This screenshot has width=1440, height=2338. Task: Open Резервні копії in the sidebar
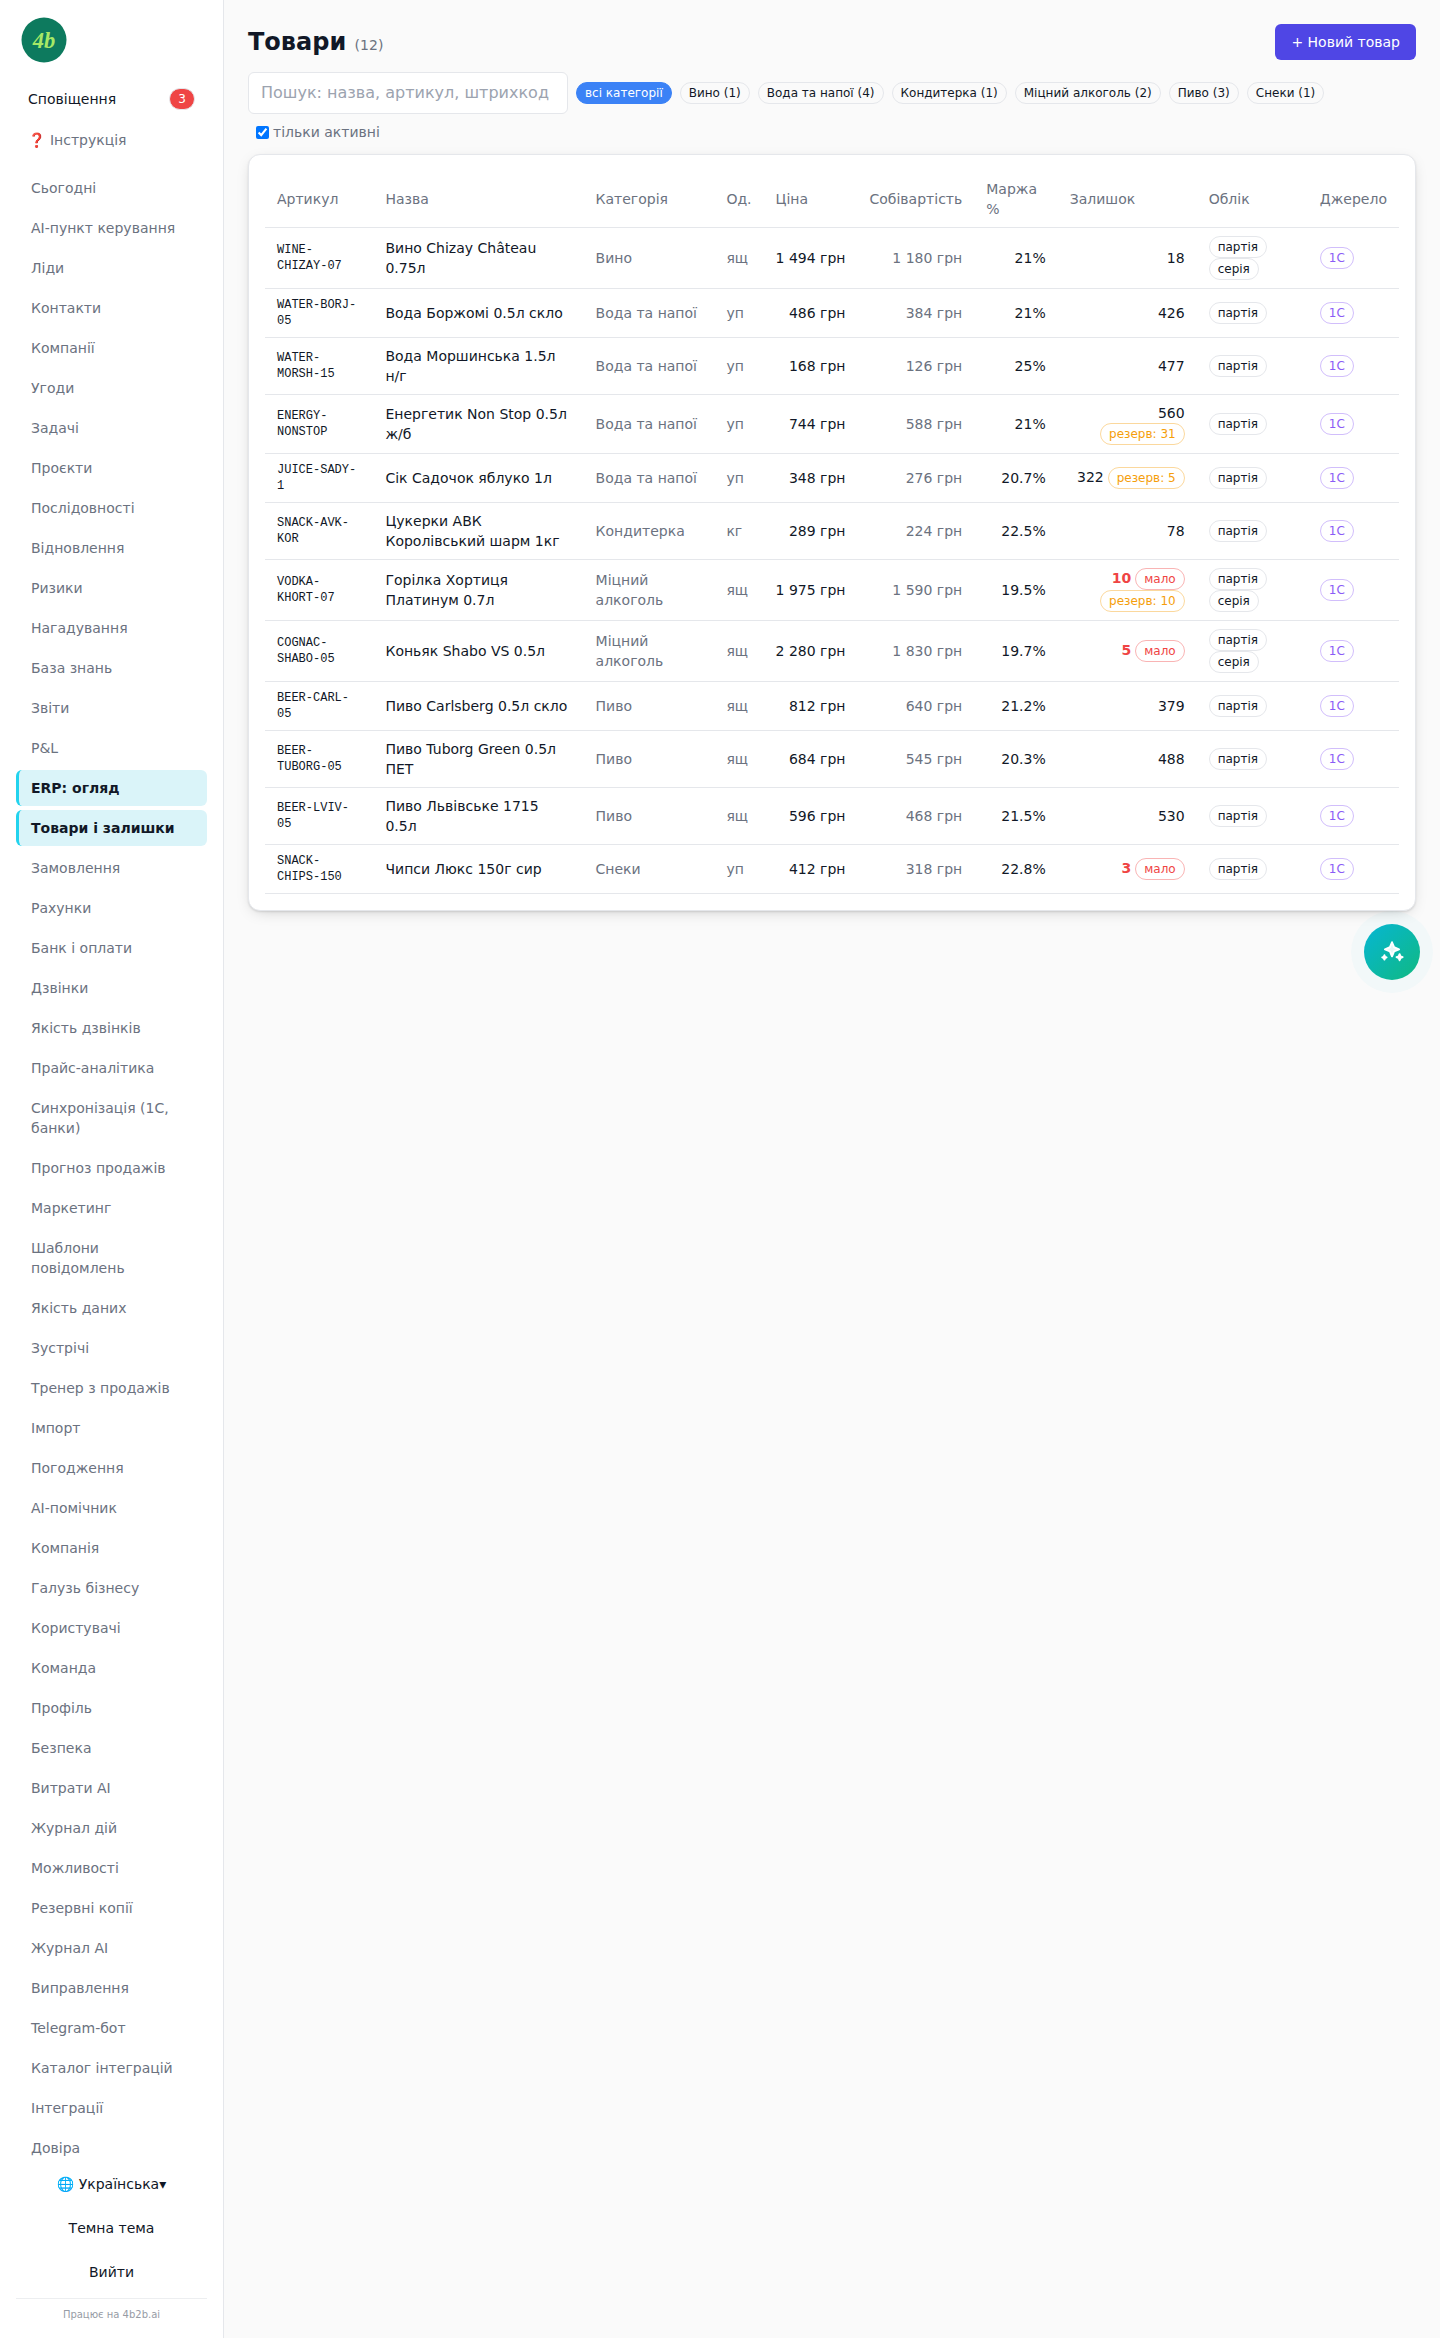coord(111,1908)
